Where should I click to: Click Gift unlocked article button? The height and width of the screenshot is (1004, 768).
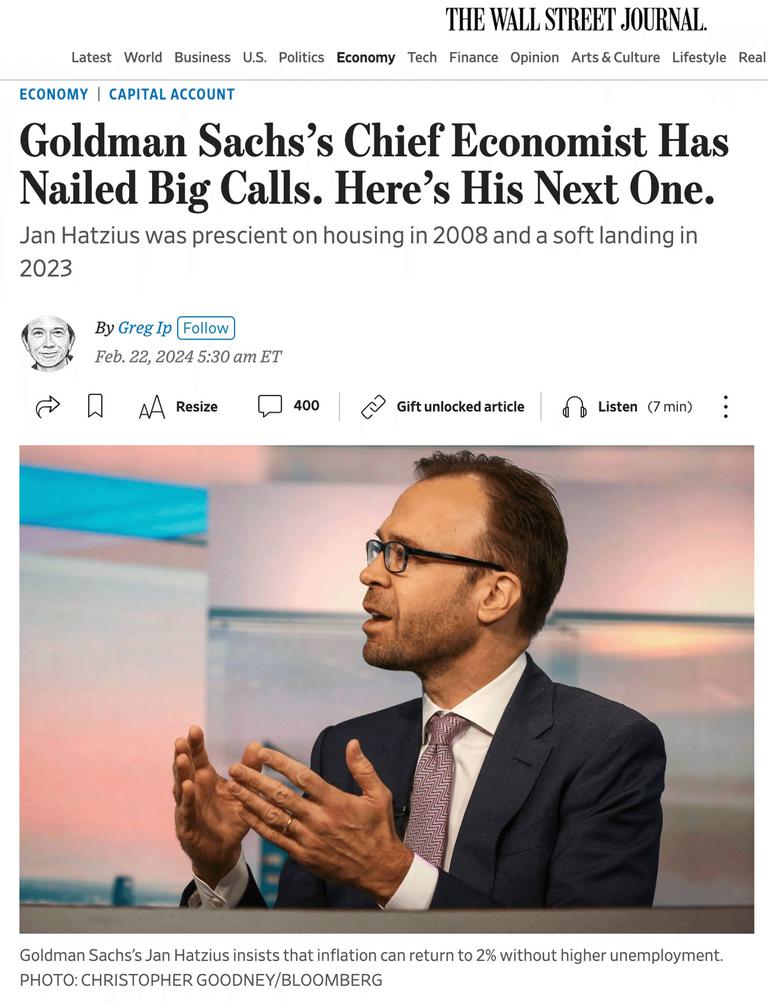pos(460,407)
